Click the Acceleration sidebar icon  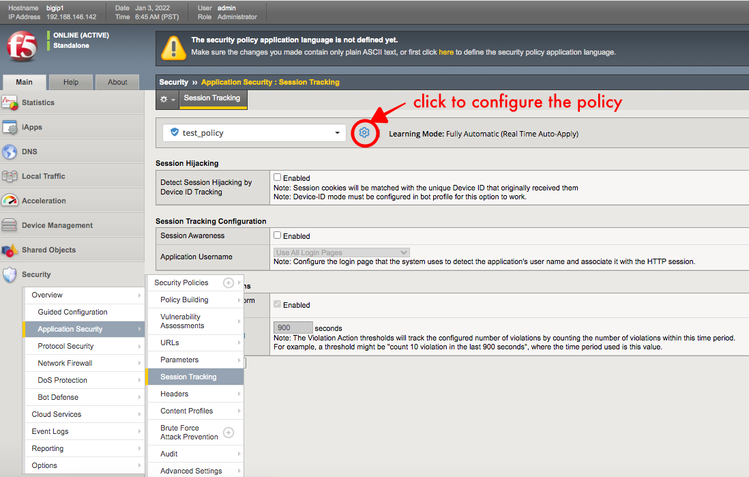(x=10, y=201)
